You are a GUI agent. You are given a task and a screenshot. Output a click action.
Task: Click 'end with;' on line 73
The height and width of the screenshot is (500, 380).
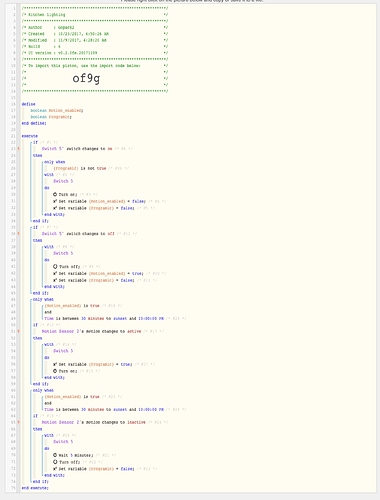[x=54, y=475]
